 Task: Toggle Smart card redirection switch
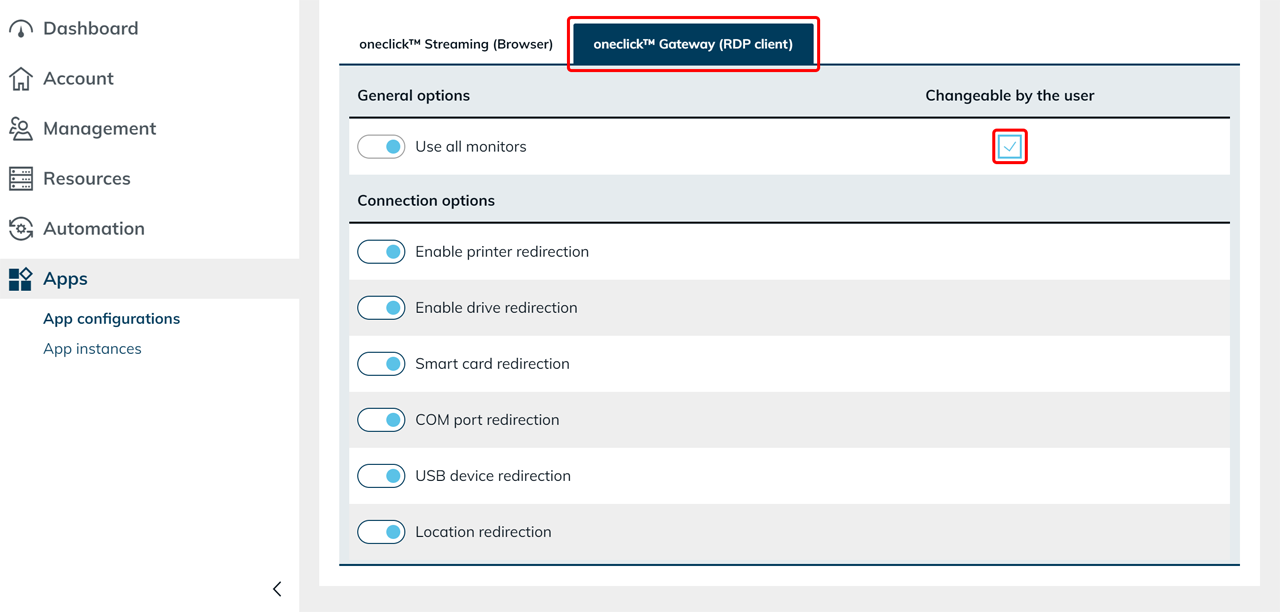(x=381, y=364)
